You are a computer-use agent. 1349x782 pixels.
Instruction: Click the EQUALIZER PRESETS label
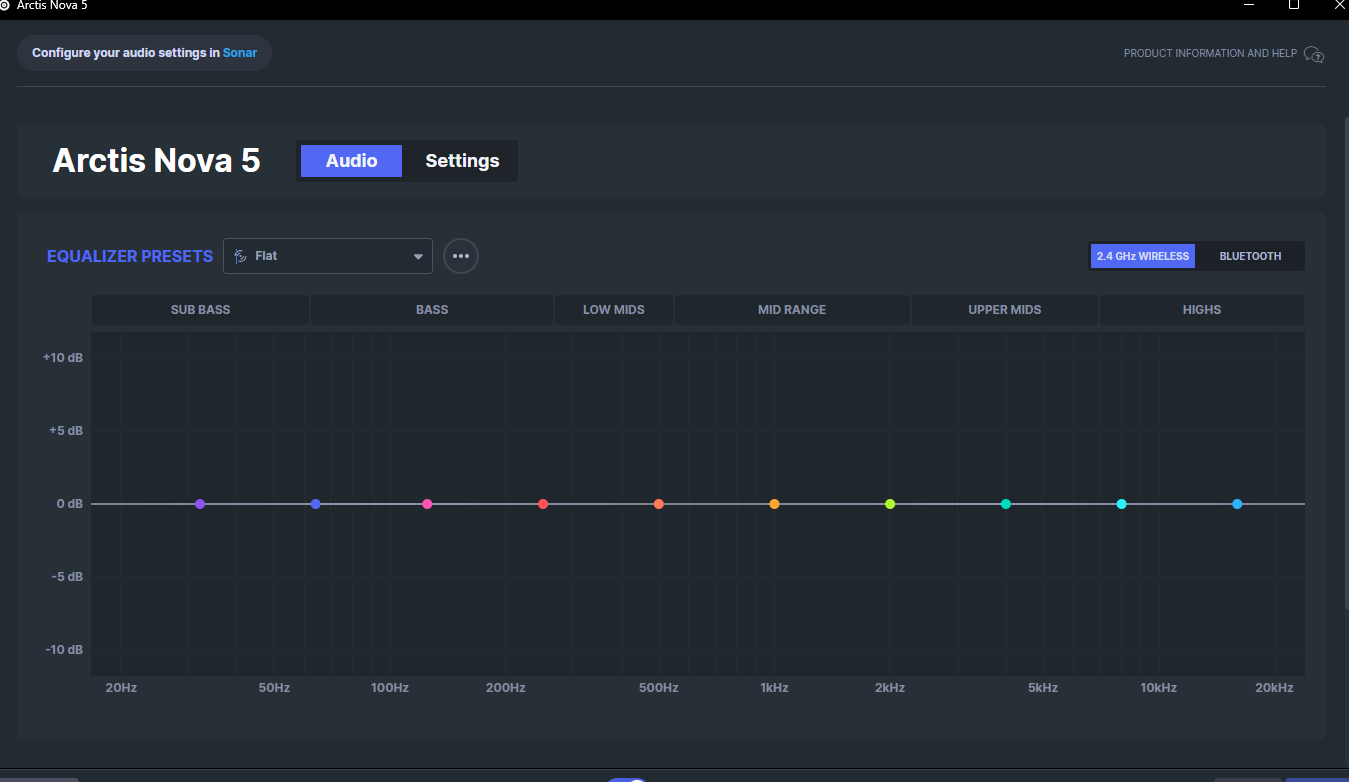130,256
